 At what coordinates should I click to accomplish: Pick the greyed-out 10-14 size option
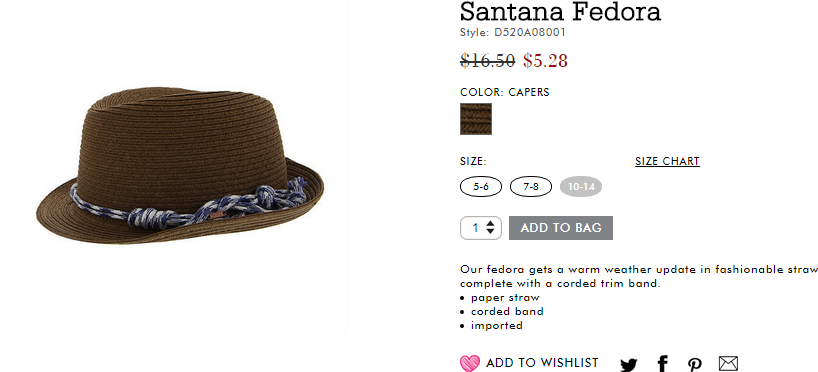[581, 186]
